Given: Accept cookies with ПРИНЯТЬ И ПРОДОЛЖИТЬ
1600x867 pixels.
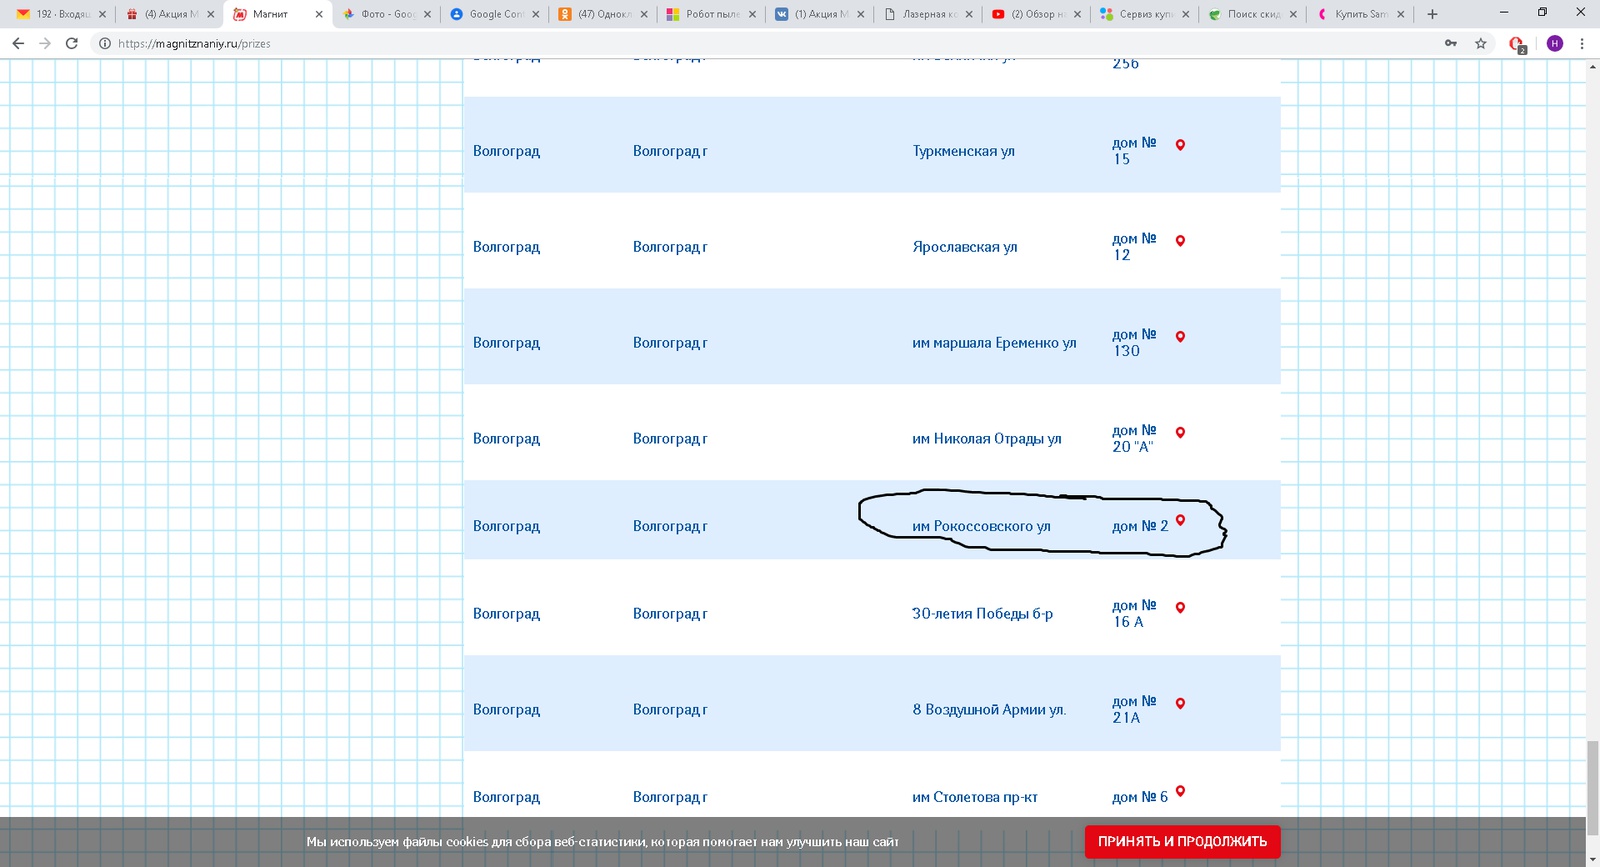Looking at the screenshot, I should (x=1182, y=841).
